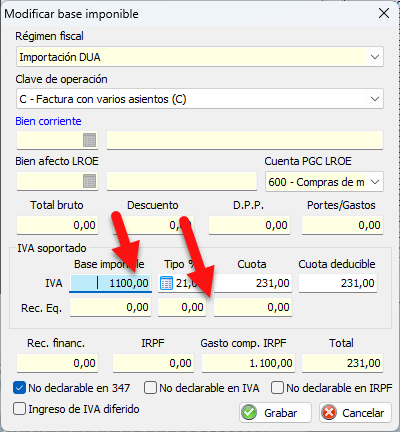This screenshot has width=400, height=432.
Task: Click the IRPF value field
Action: 153,363
